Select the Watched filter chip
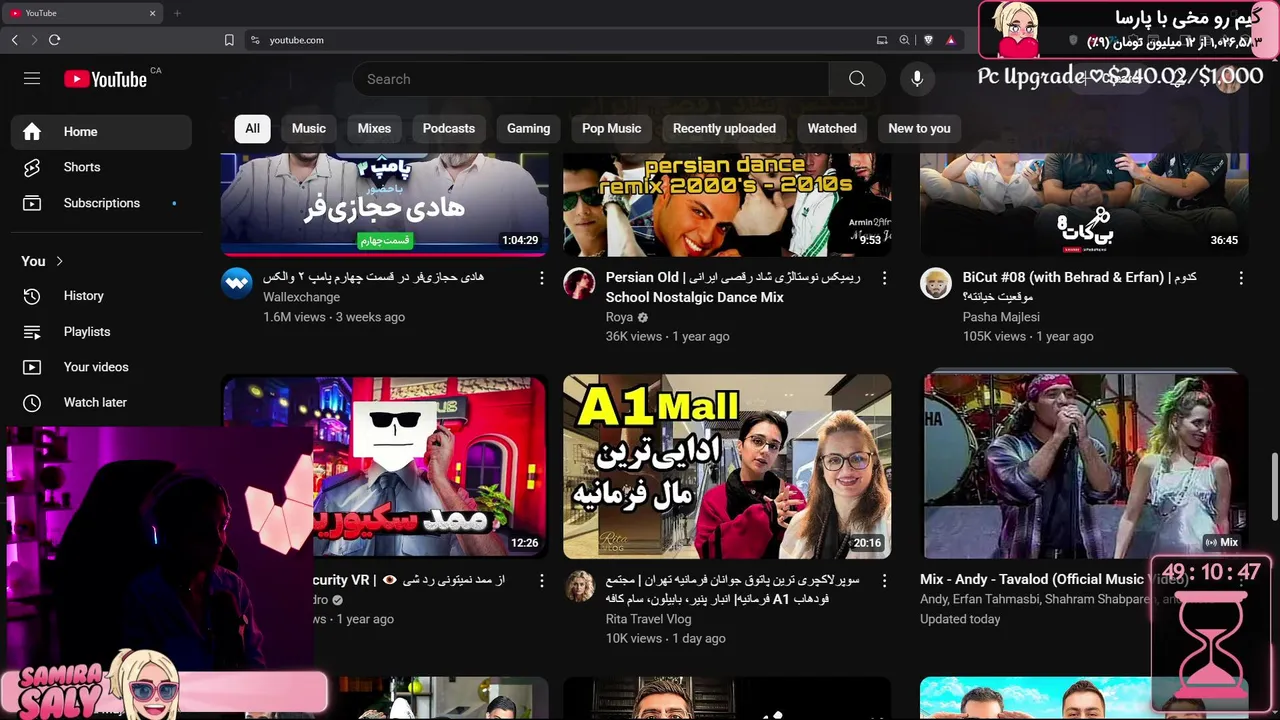Image resolution: width=1280 pixels, height=720 pixels. click(x=832, y=128)
